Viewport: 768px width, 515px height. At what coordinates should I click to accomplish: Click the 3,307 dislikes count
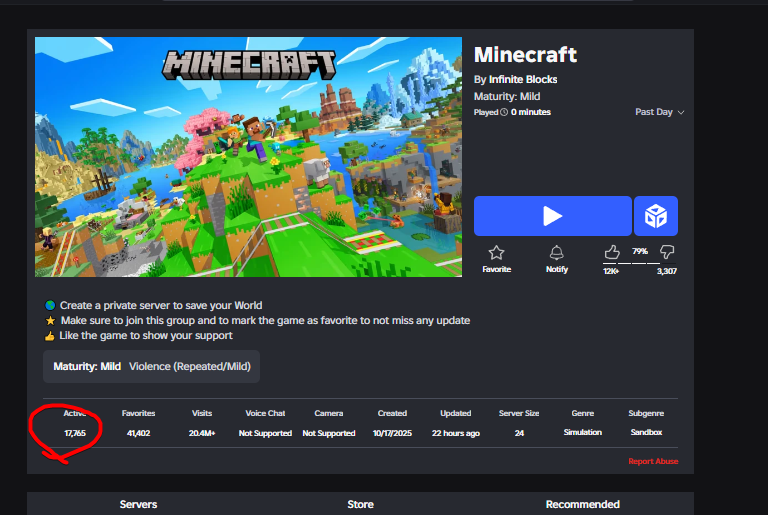pos(667,271)
